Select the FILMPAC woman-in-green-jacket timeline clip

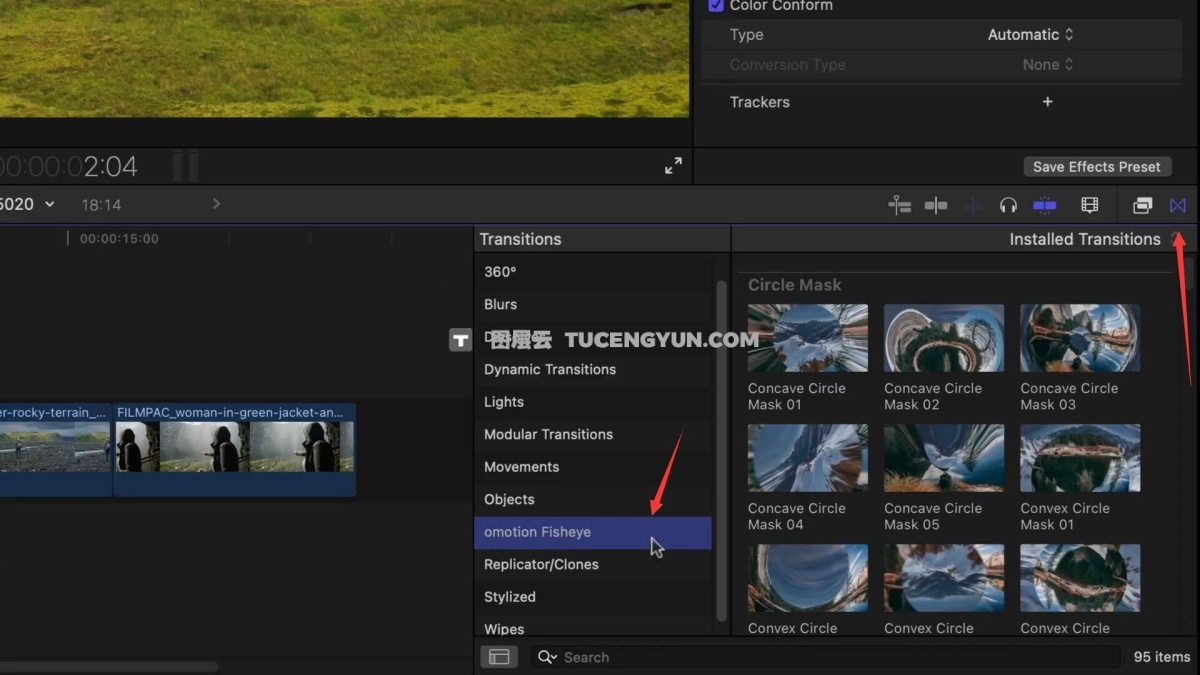(235, 449)
